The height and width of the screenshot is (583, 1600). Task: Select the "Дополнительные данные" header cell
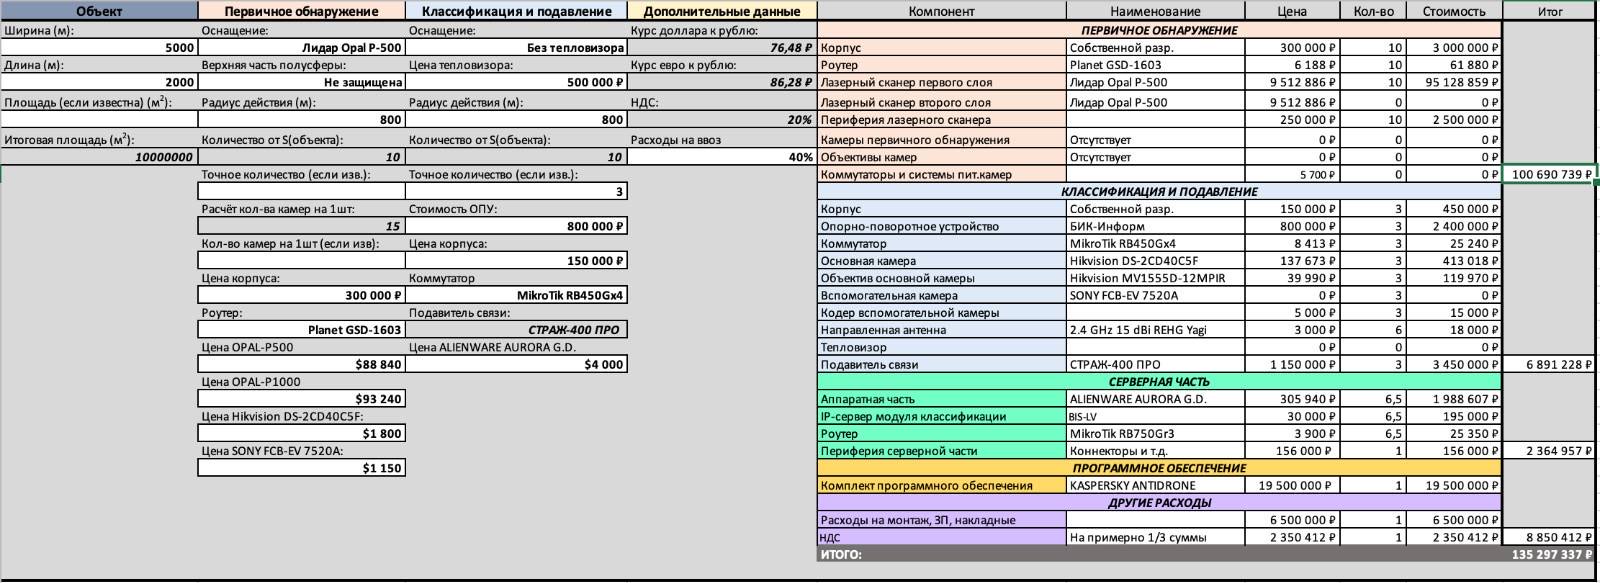722,11
